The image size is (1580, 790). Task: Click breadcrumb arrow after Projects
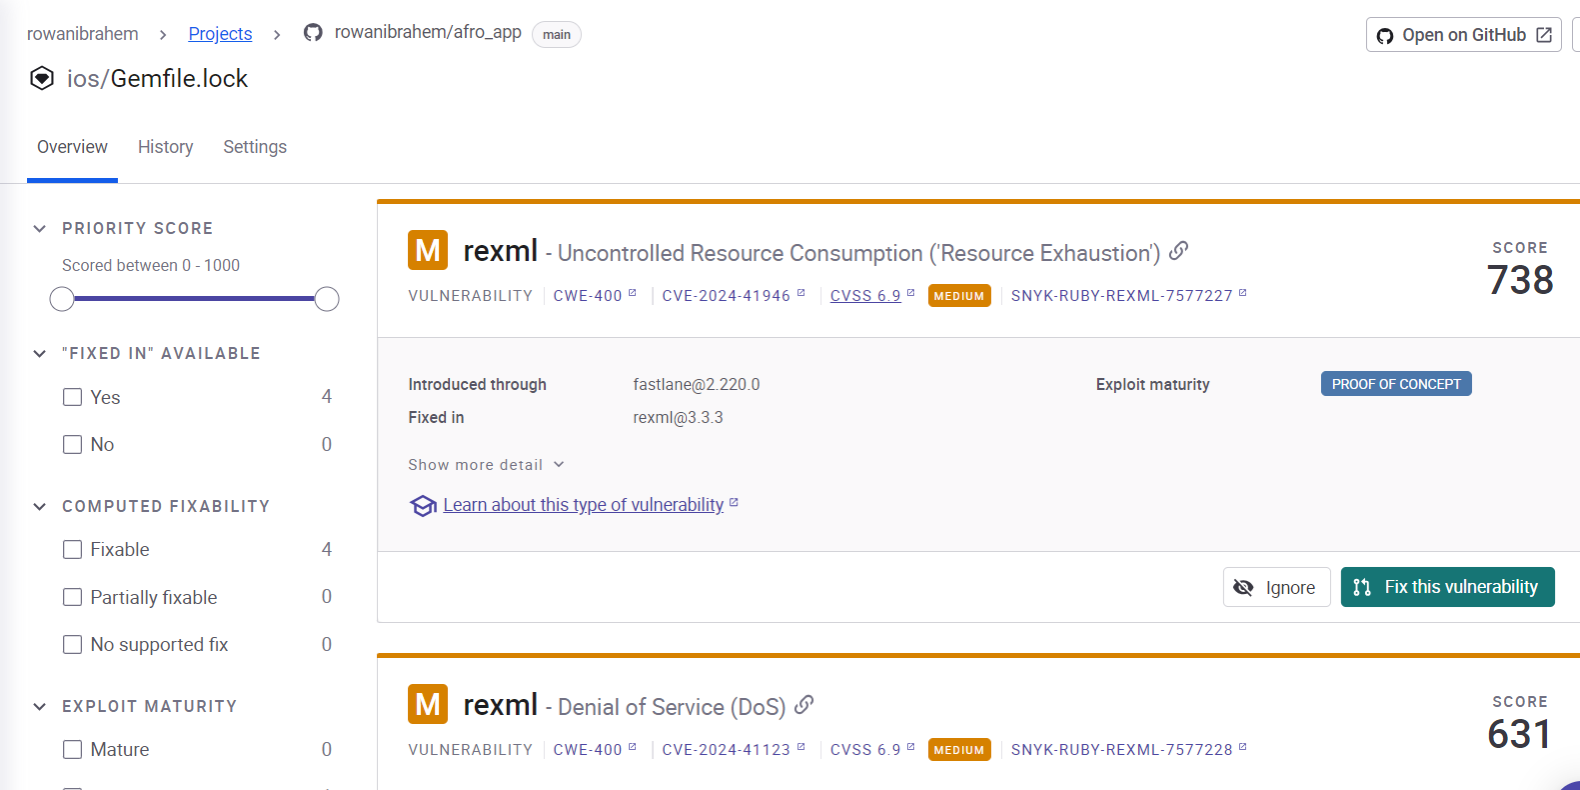277,35
